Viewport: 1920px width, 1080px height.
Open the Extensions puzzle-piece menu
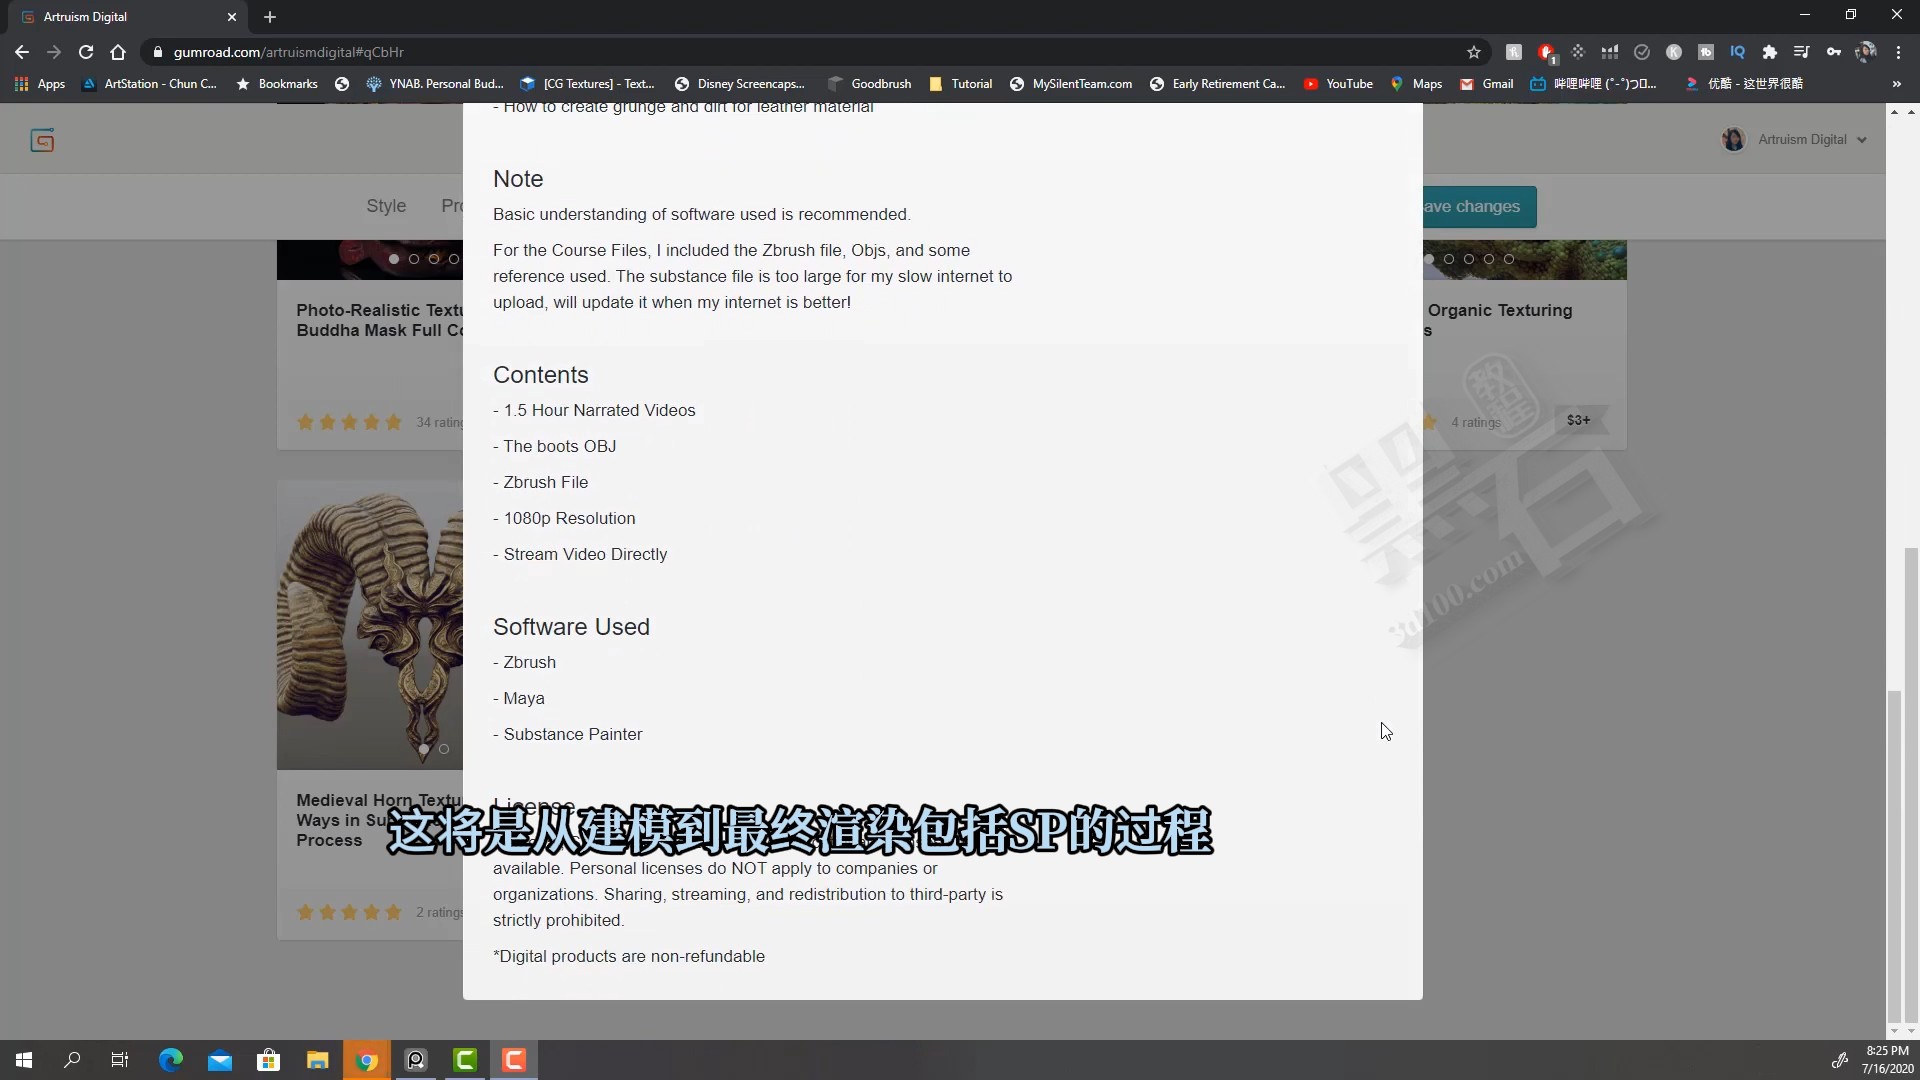click(x=1770, y=52)
